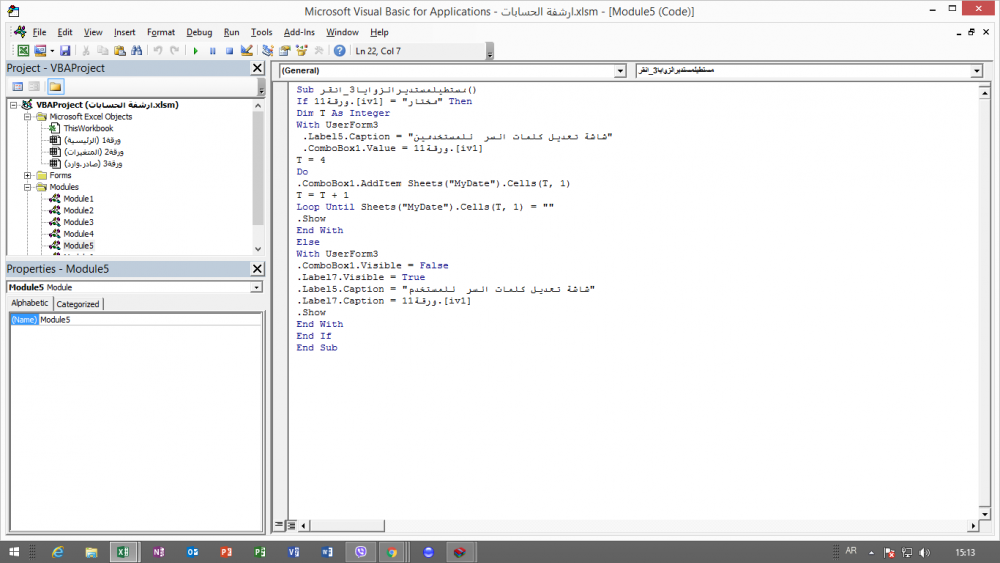This screenshot has height=563, width=1000.
Task: Open Viber from taskbar
Action: tap(361, 552)
